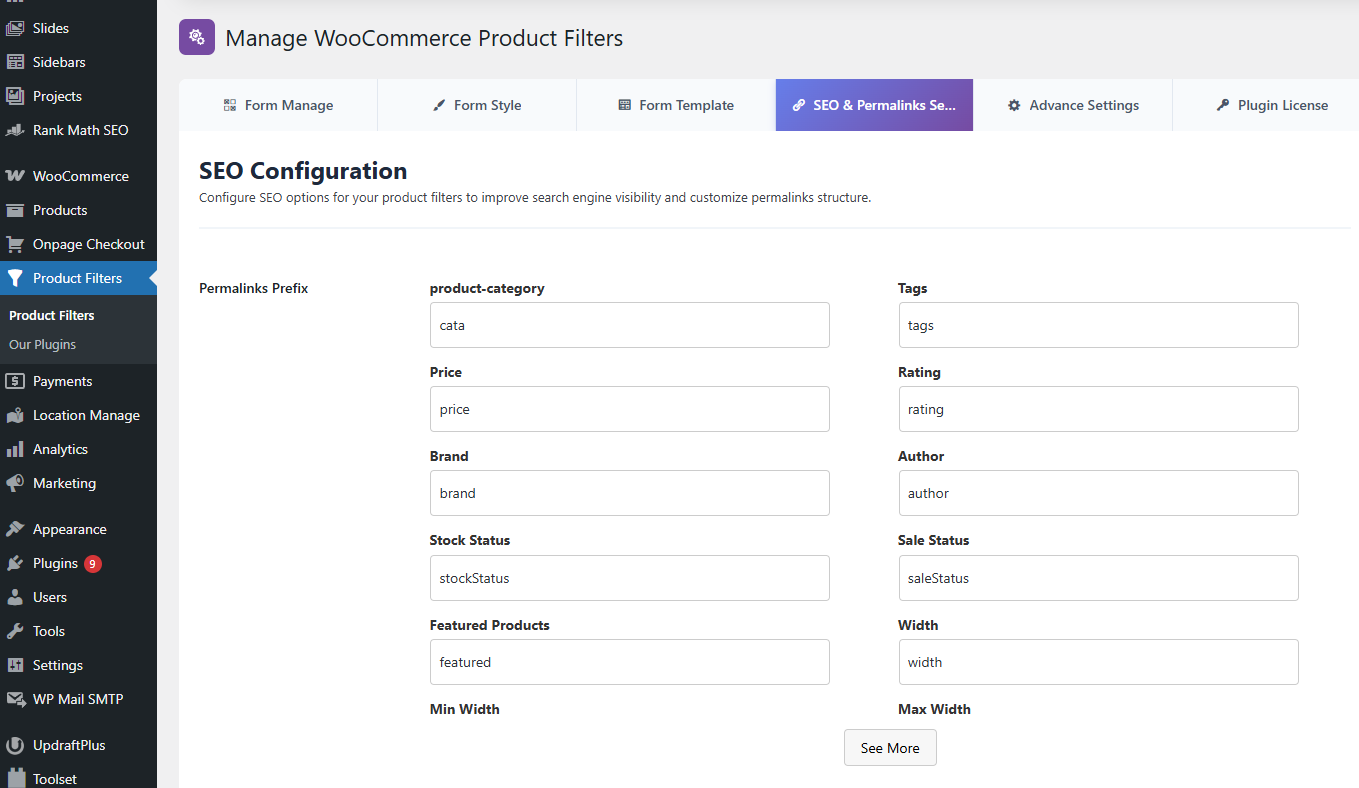
Task: Click the Projects menu icon
Action: [15, 96]
